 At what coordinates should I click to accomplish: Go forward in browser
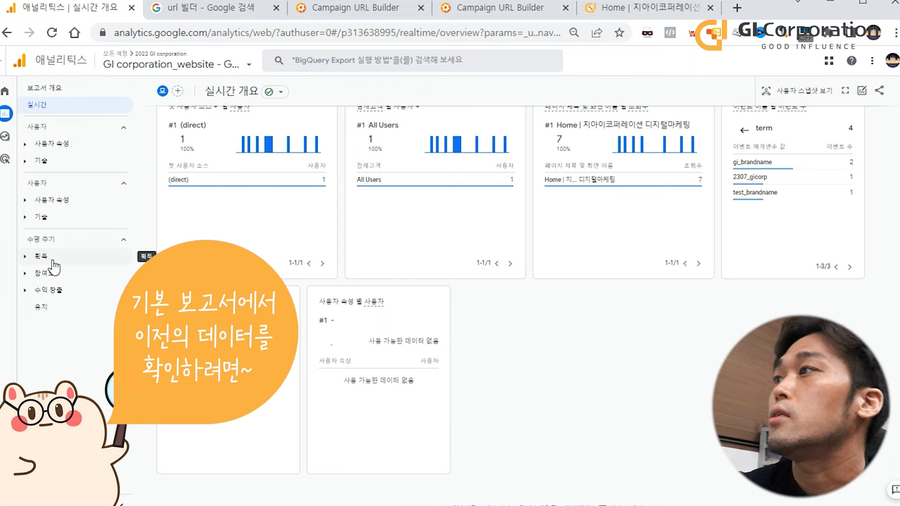29,33
